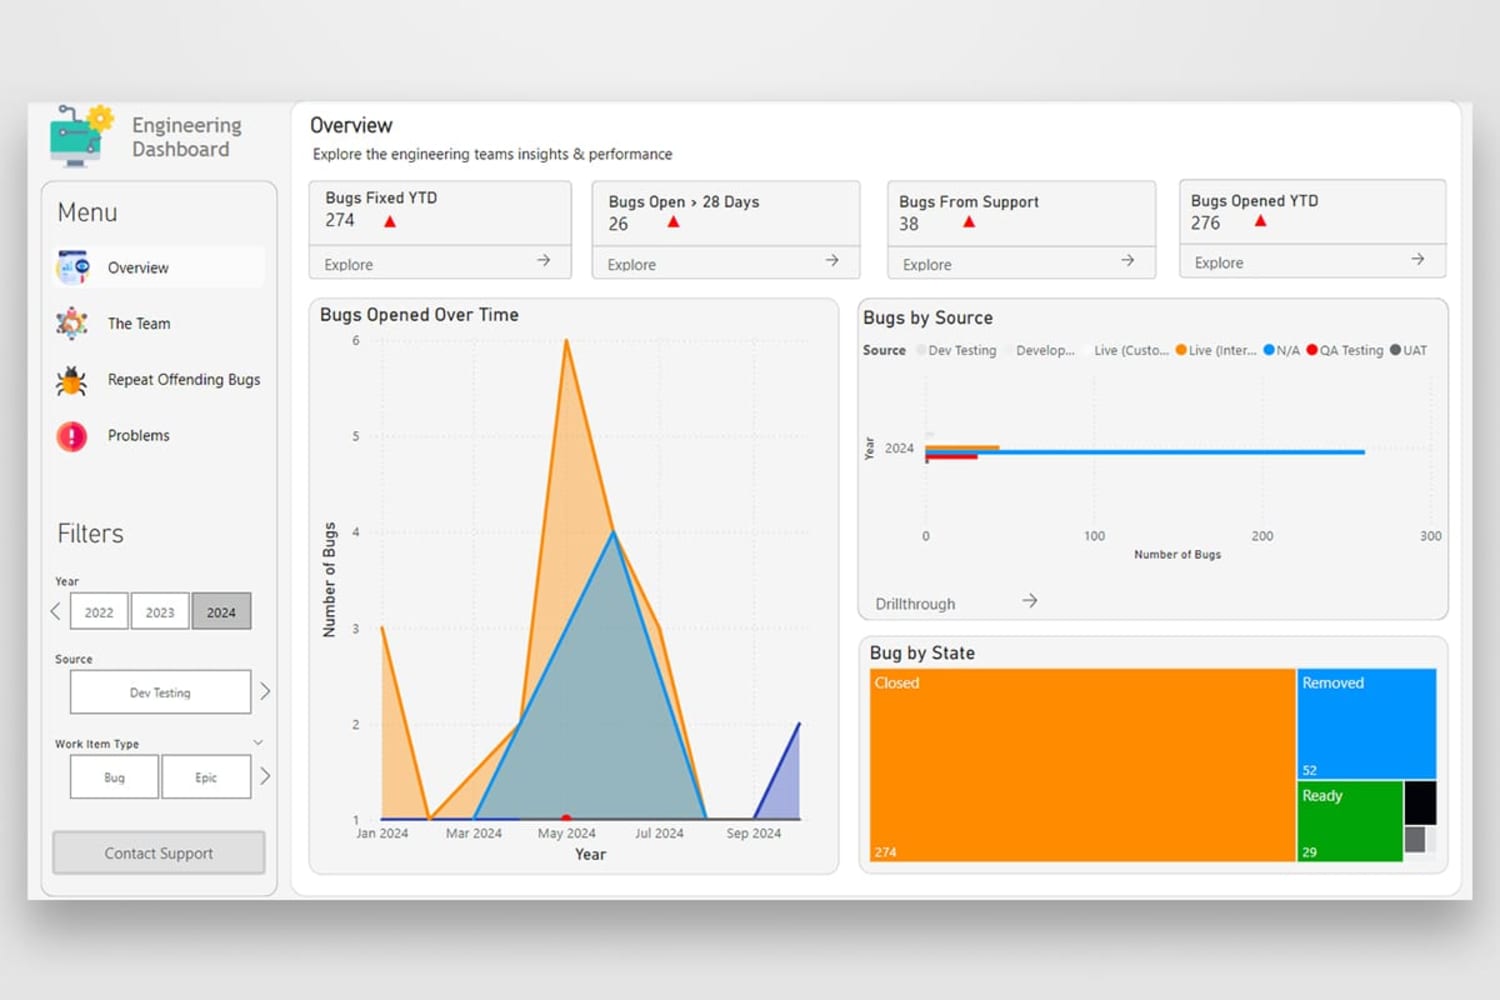Click the Contact Support button
Viewport: 1500px width, 1000px height.
(159, 853)
